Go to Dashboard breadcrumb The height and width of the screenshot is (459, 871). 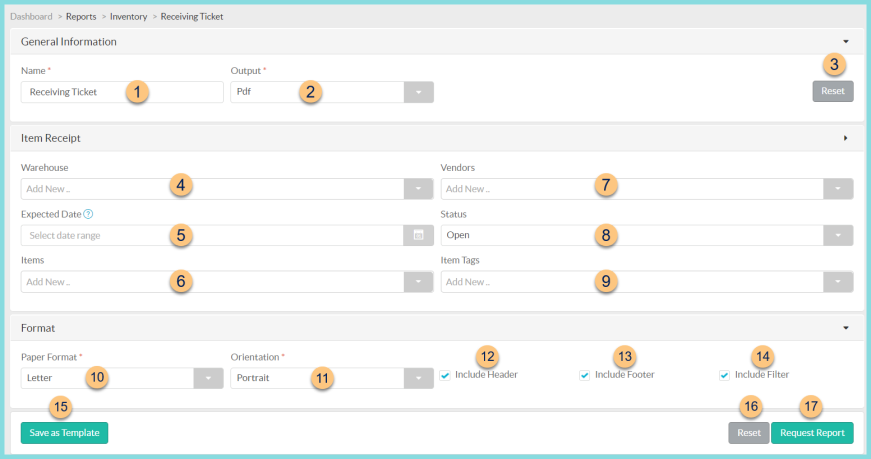(x=31, y=17)
